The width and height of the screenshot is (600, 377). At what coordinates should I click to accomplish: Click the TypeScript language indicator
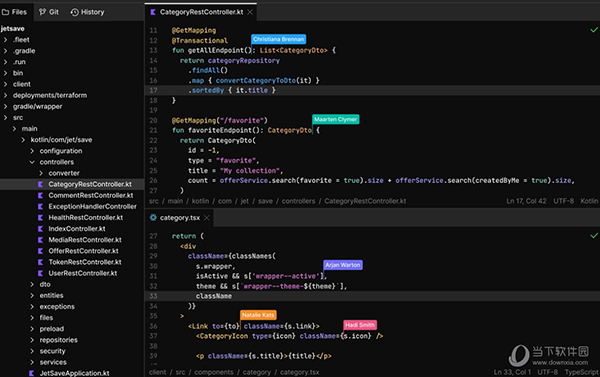click(x=581, y=372)
